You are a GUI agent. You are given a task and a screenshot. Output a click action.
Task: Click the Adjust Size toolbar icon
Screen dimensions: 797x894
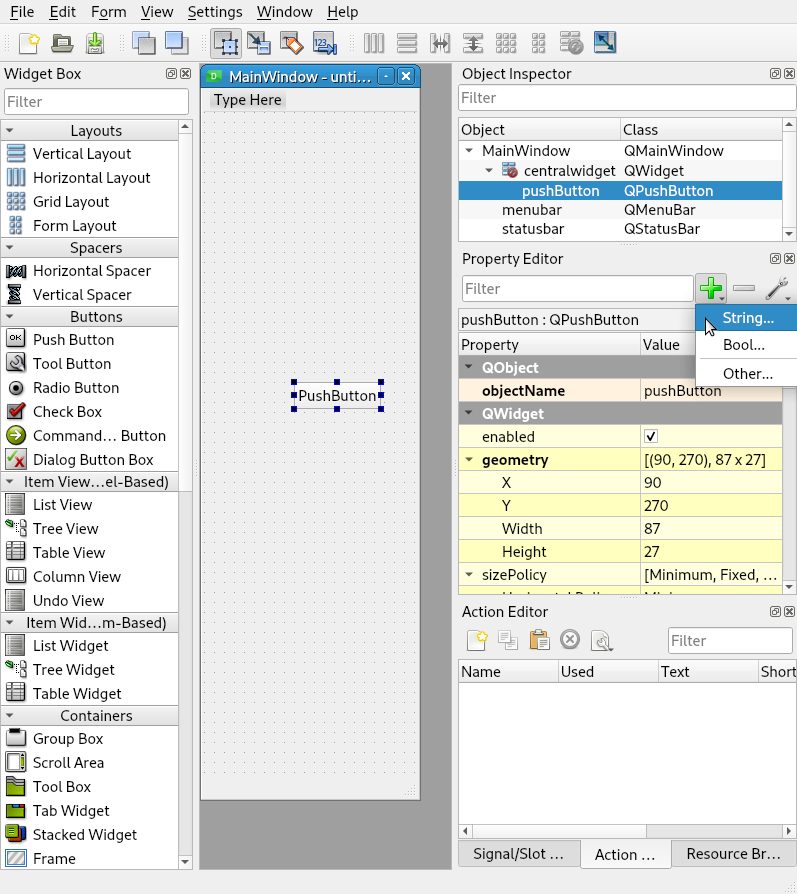[604, 43]
